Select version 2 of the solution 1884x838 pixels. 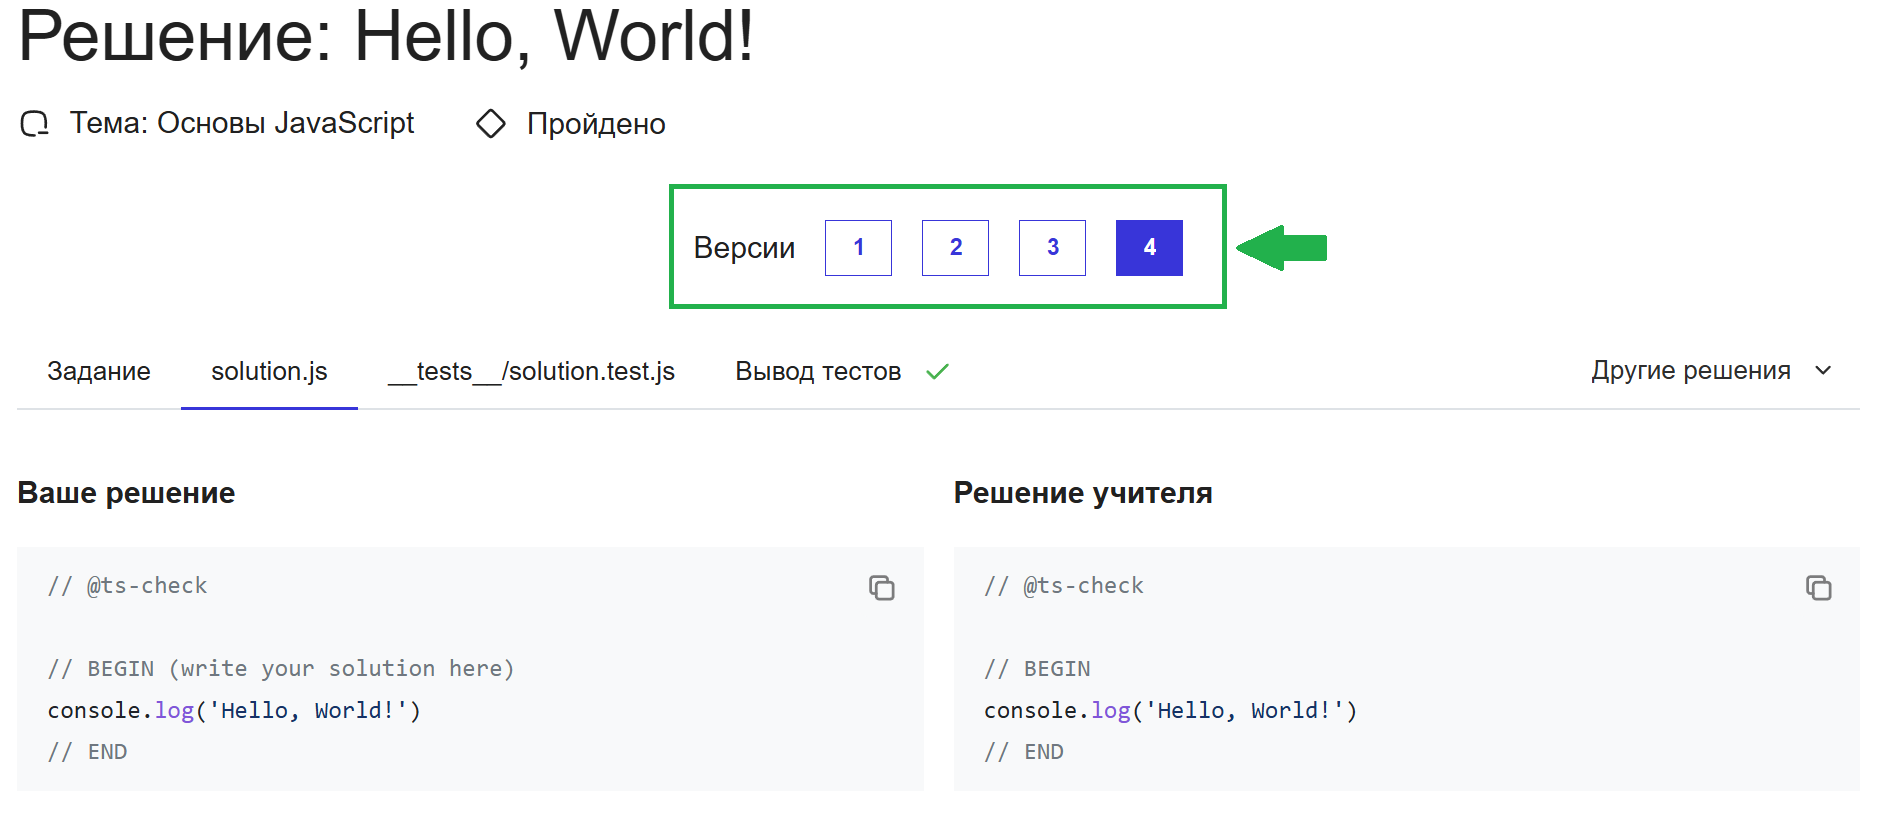955,248
